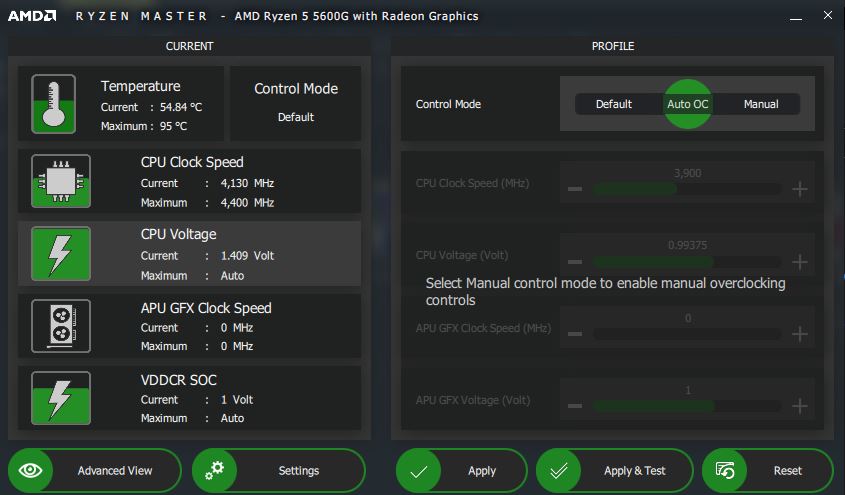845x495 pixels.
Task: Increase APU GFX Clock Speed with plus
Action: tap(799, 334)
